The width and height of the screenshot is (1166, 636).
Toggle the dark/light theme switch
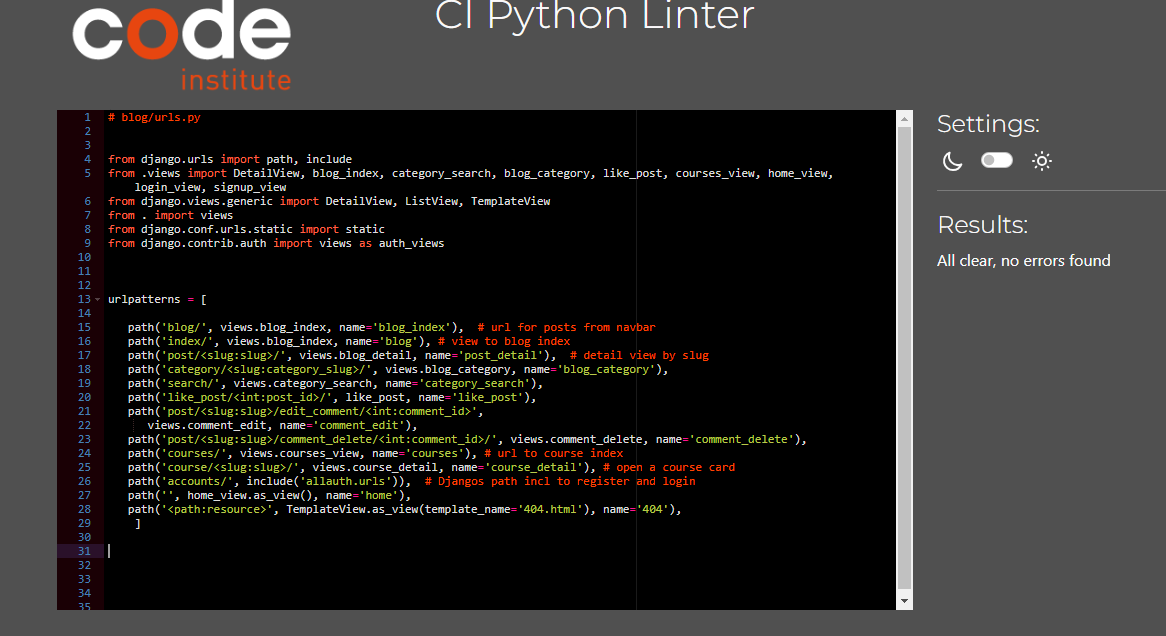(996, 160)
